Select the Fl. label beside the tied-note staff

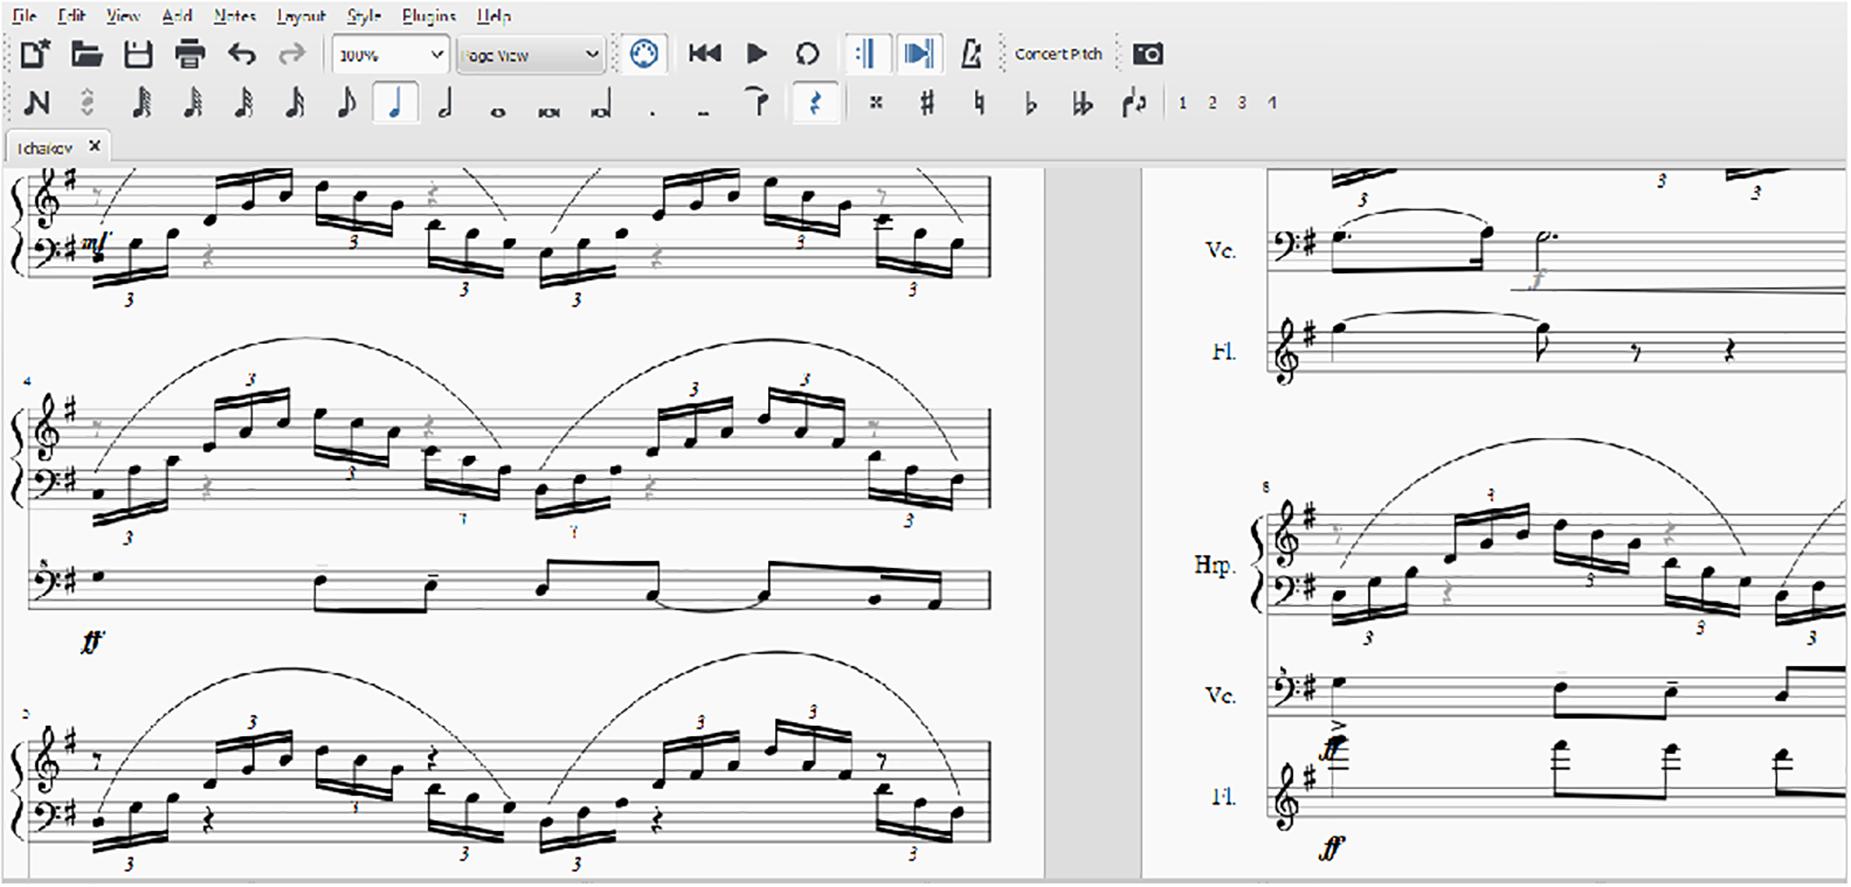(1223, 351)
